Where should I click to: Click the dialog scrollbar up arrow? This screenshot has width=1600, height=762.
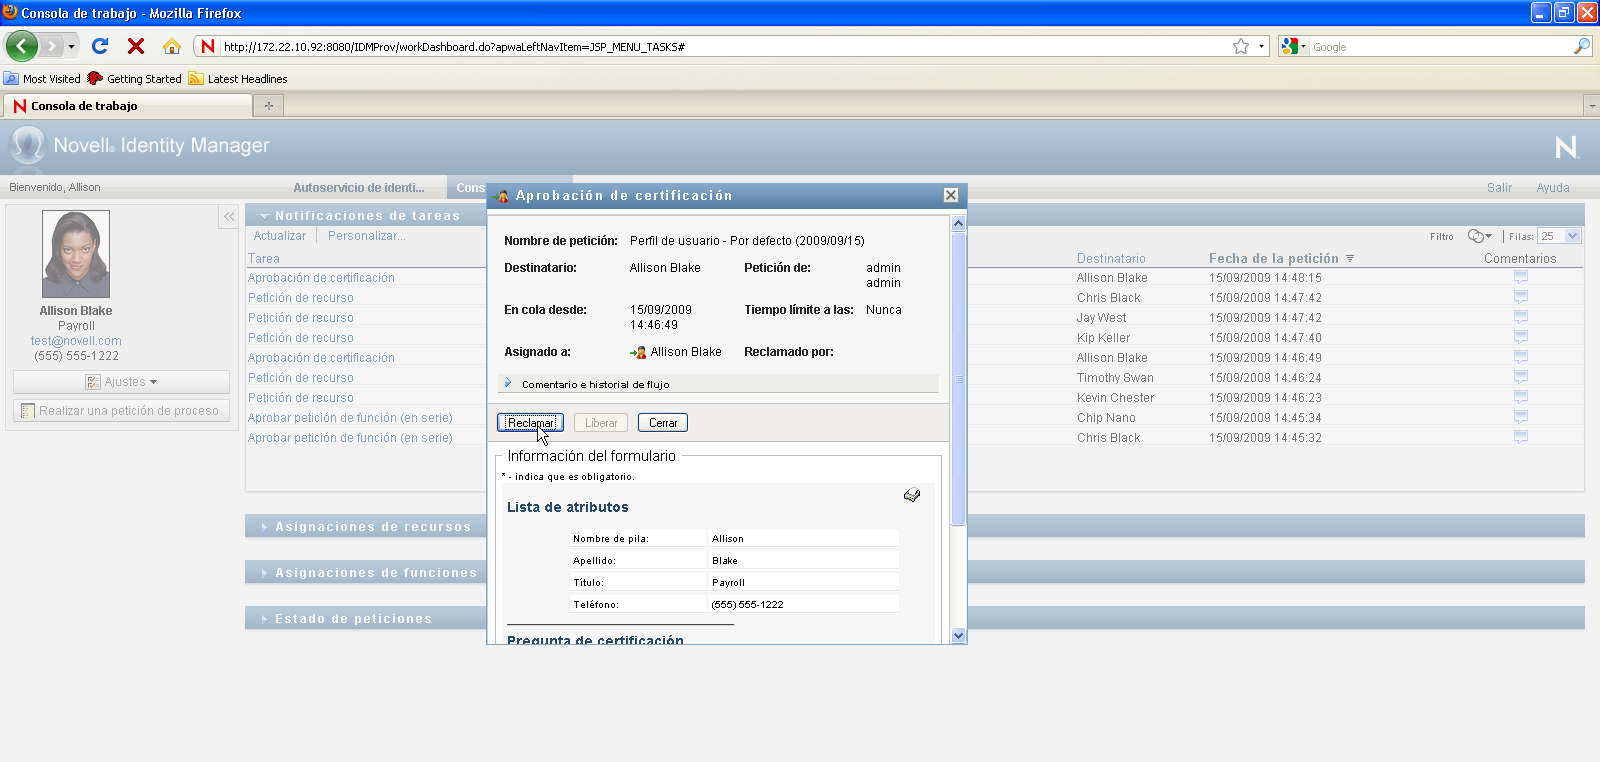pos(959,223)
